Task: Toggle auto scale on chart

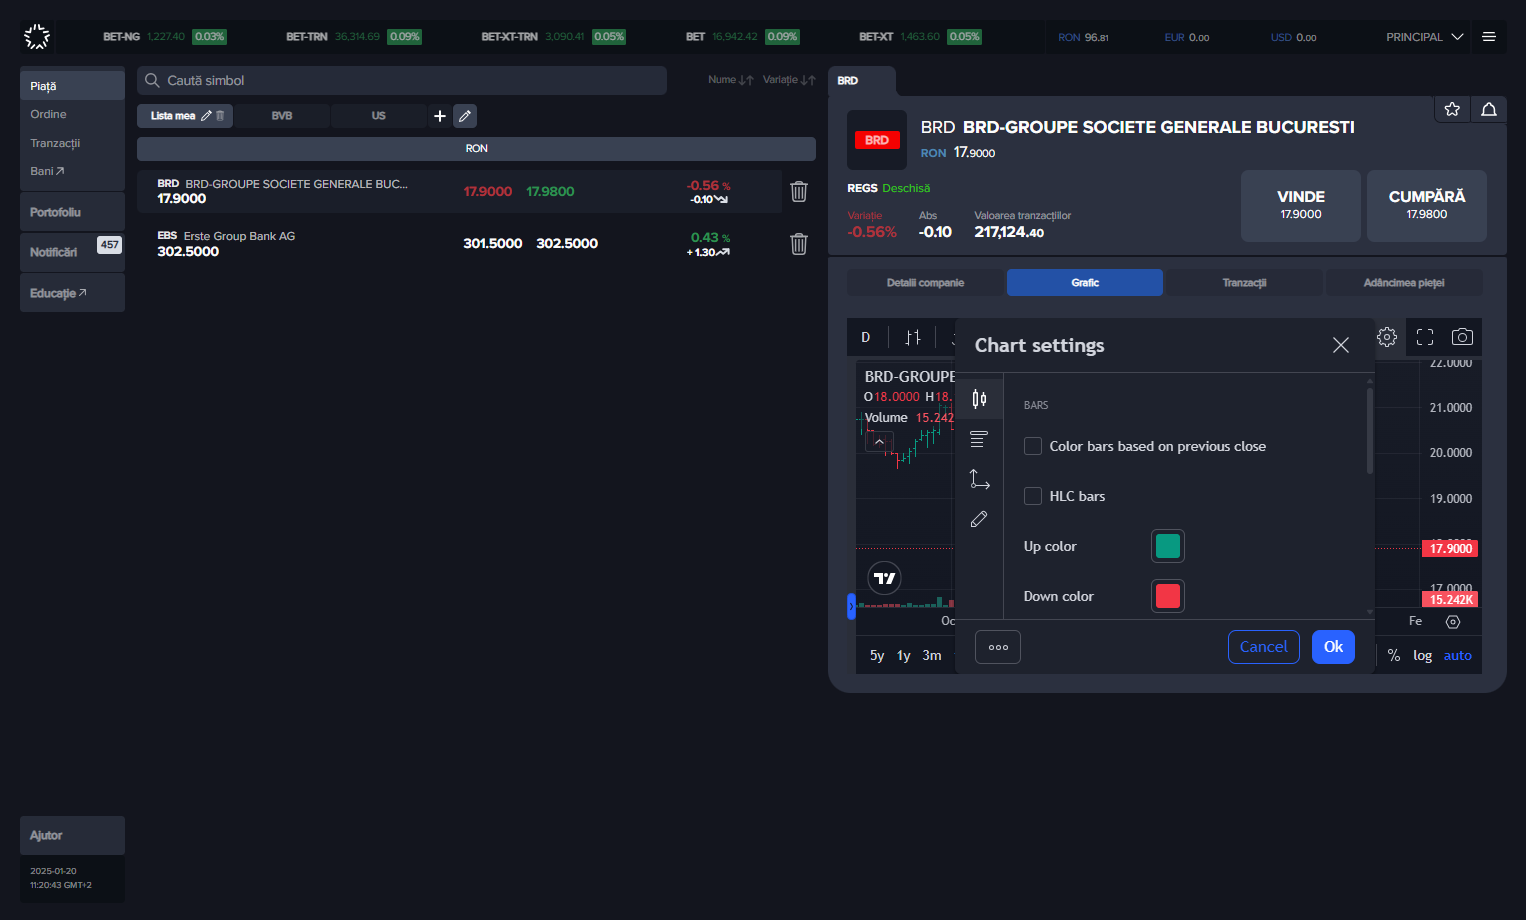Action: point(1458,656)
